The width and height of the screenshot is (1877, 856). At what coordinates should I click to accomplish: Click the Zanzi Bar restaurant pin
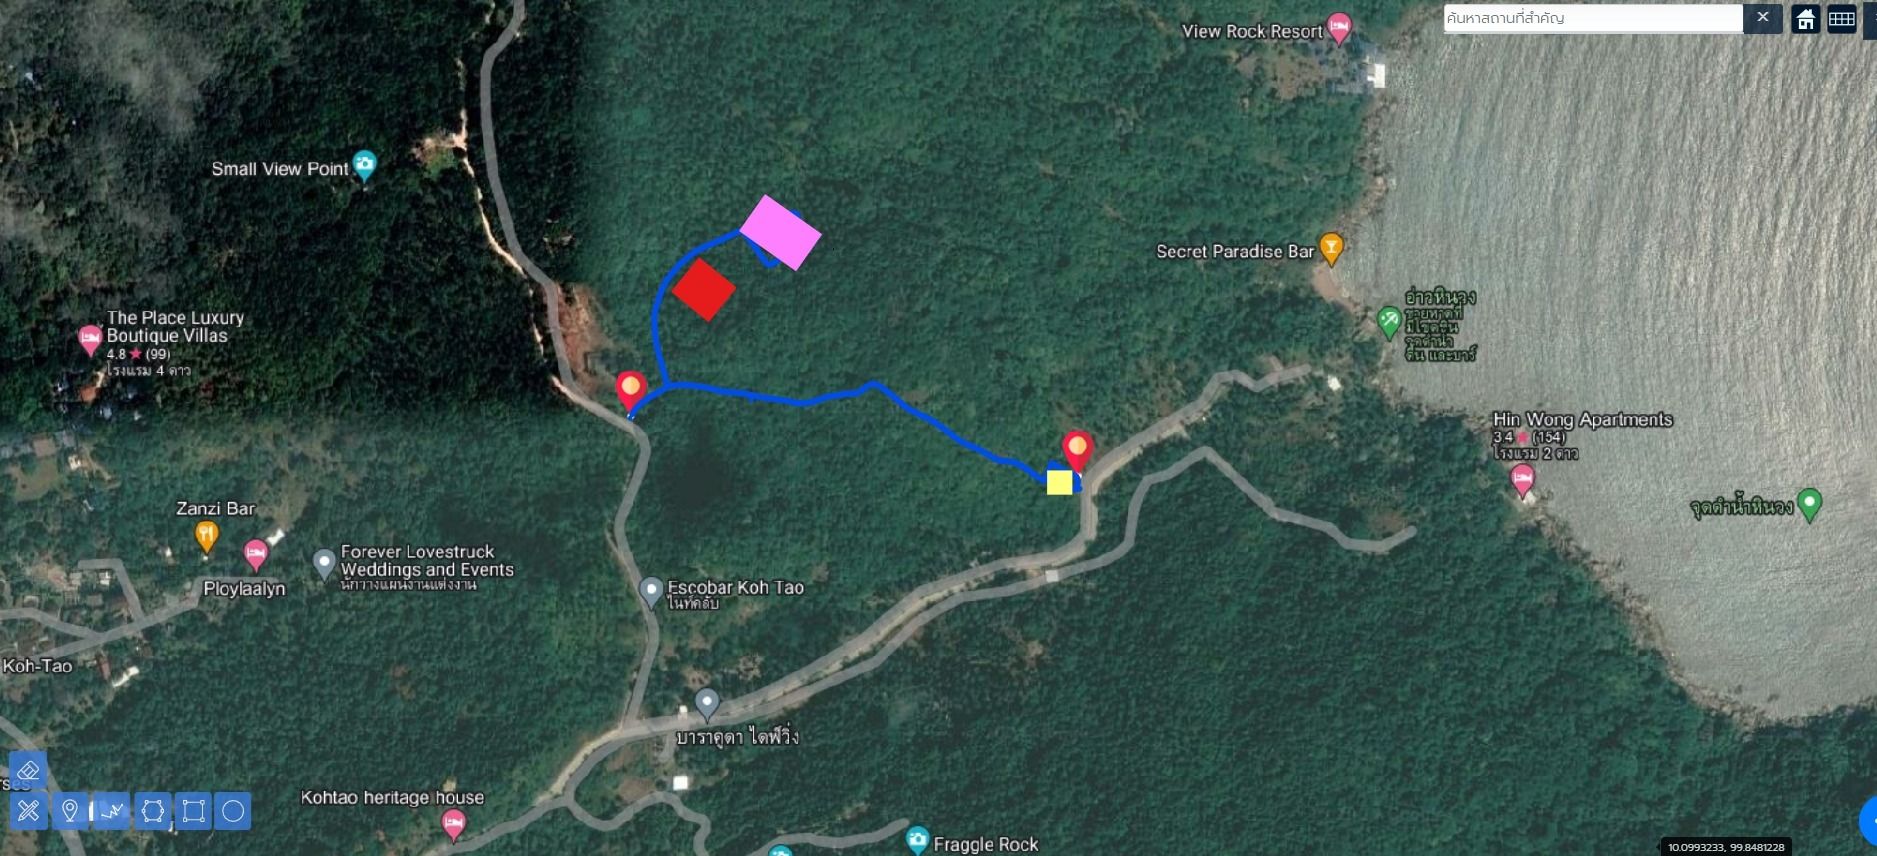tap(207, 537)
